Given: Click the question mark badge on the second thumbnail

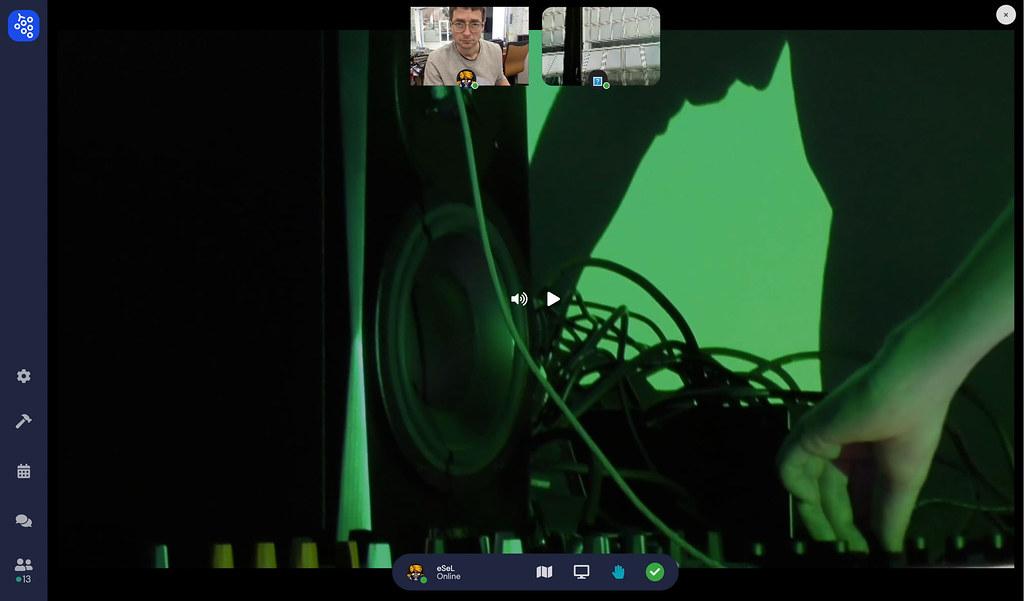Looking at the screenshot, I should point(598,81).
